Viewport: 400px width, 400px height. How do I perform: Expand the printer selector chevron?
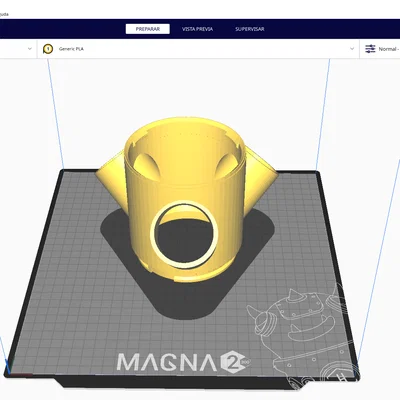pyautogui.click(x=30, y=49)
